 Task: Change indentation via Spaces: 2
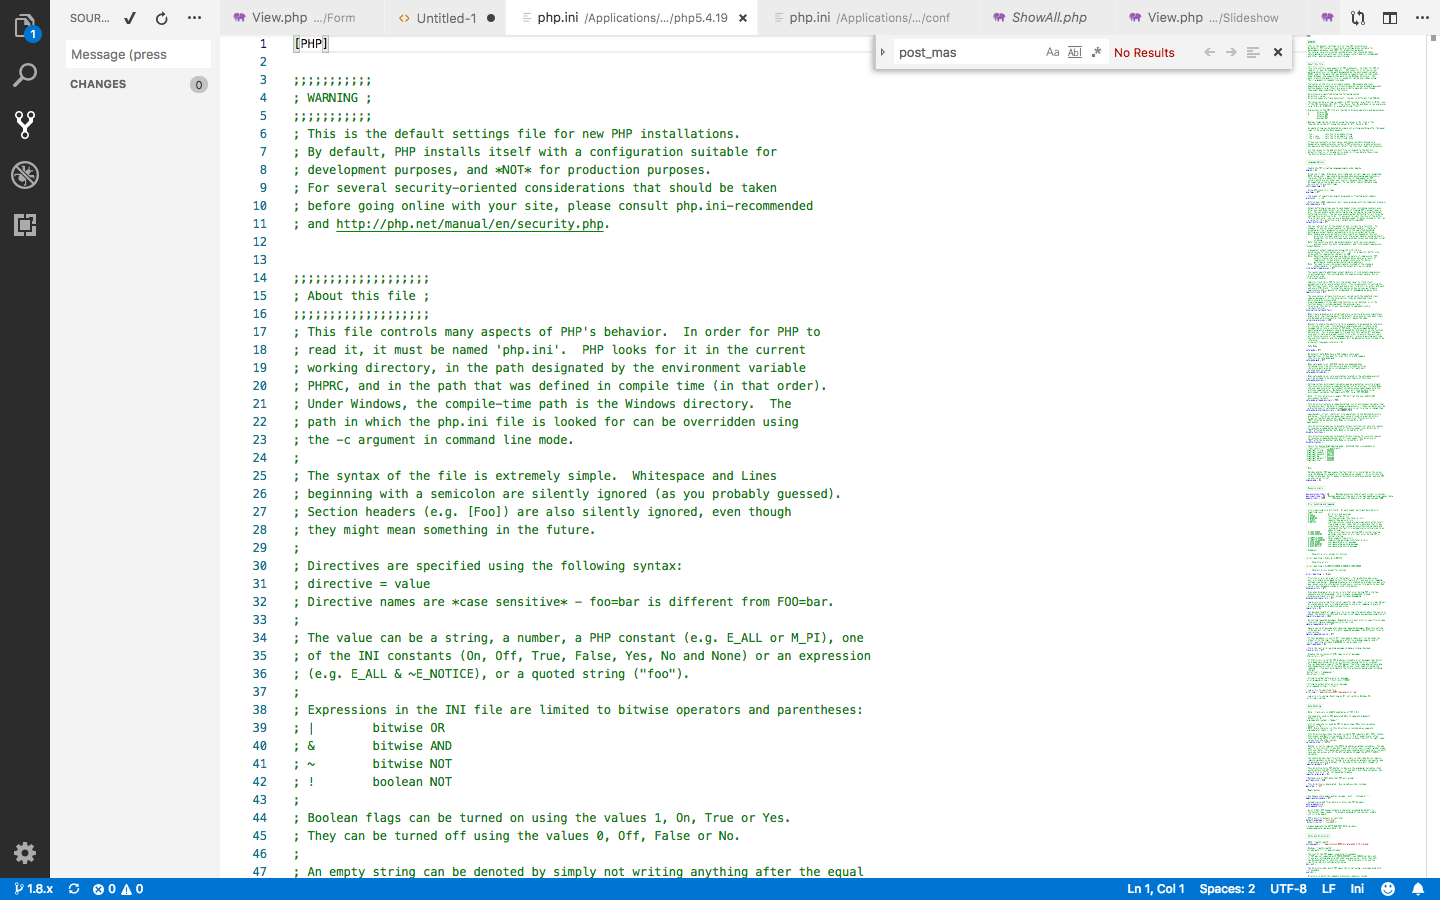point(1227,888)
